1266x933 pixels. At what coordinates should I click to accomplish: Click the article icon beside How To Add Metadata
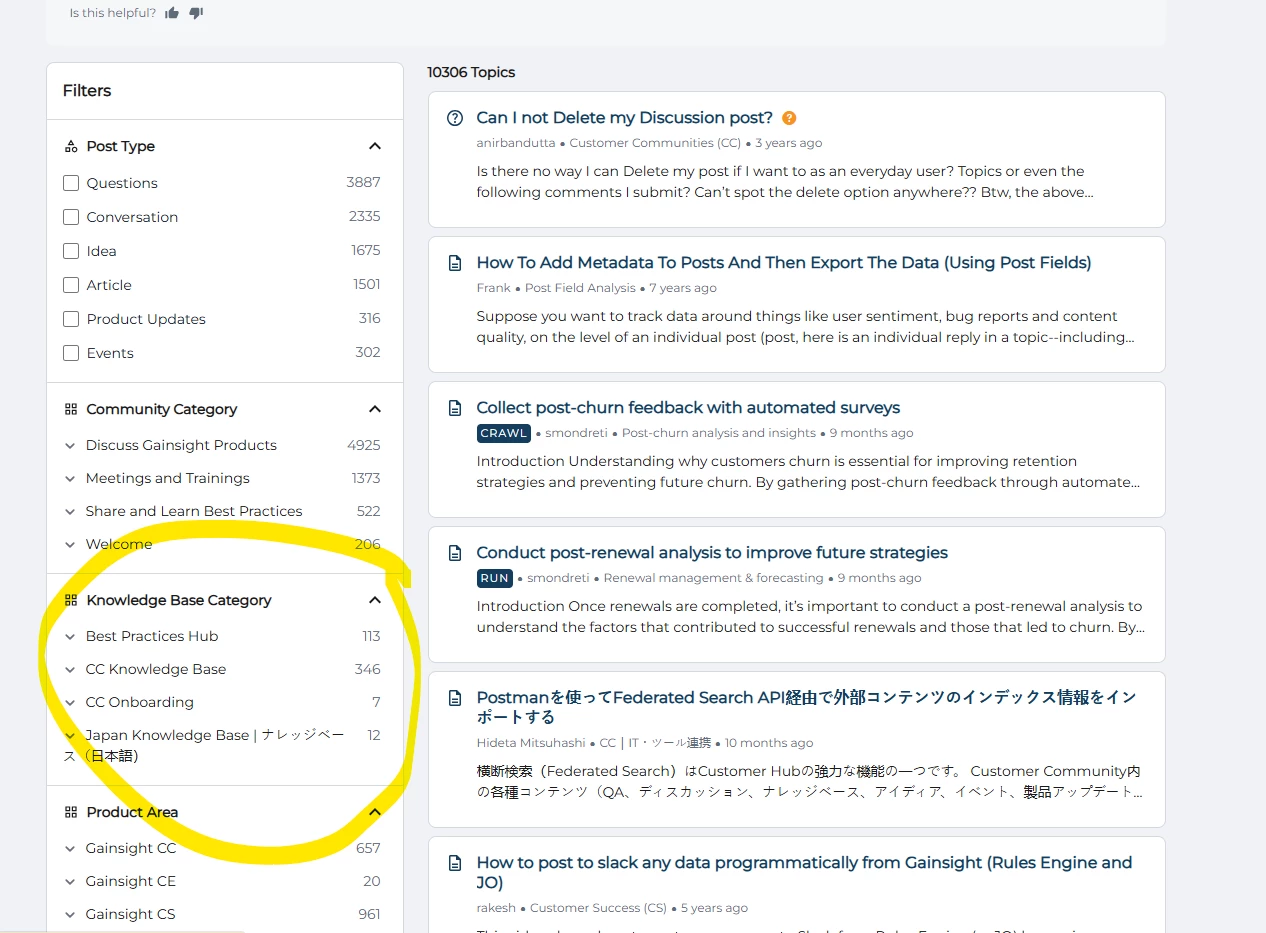tap(455, 263)
